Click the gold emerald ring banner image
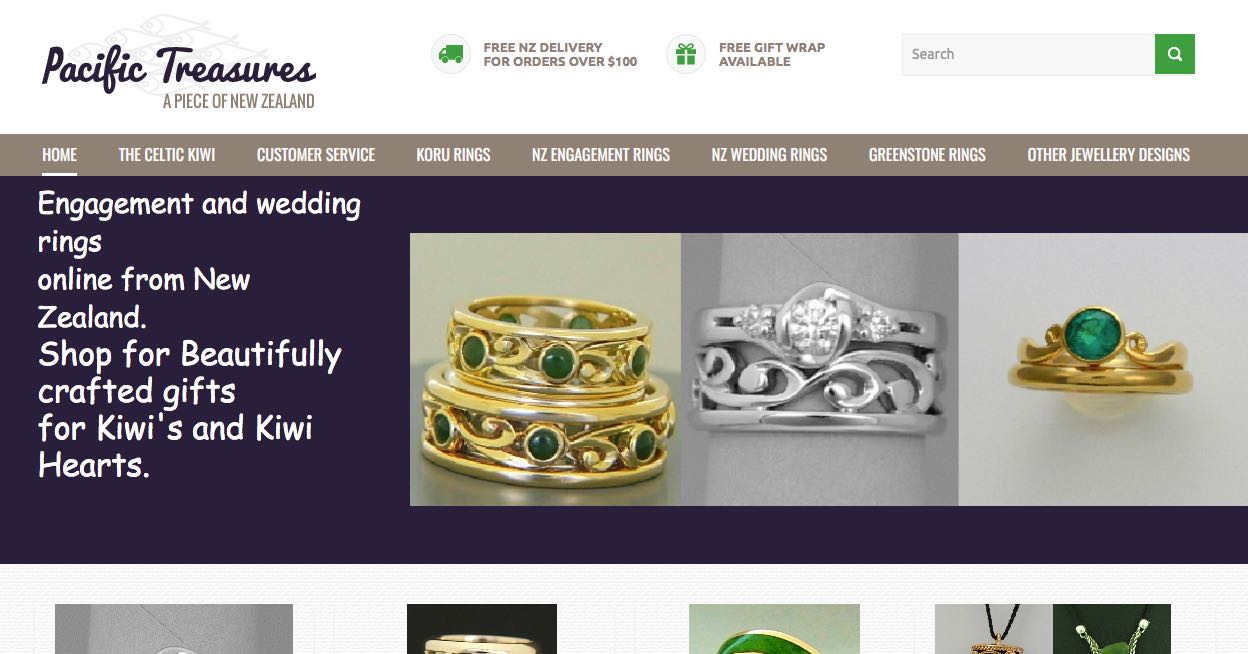This screenshot has height=654, width=1248. tap(1103, 369)
